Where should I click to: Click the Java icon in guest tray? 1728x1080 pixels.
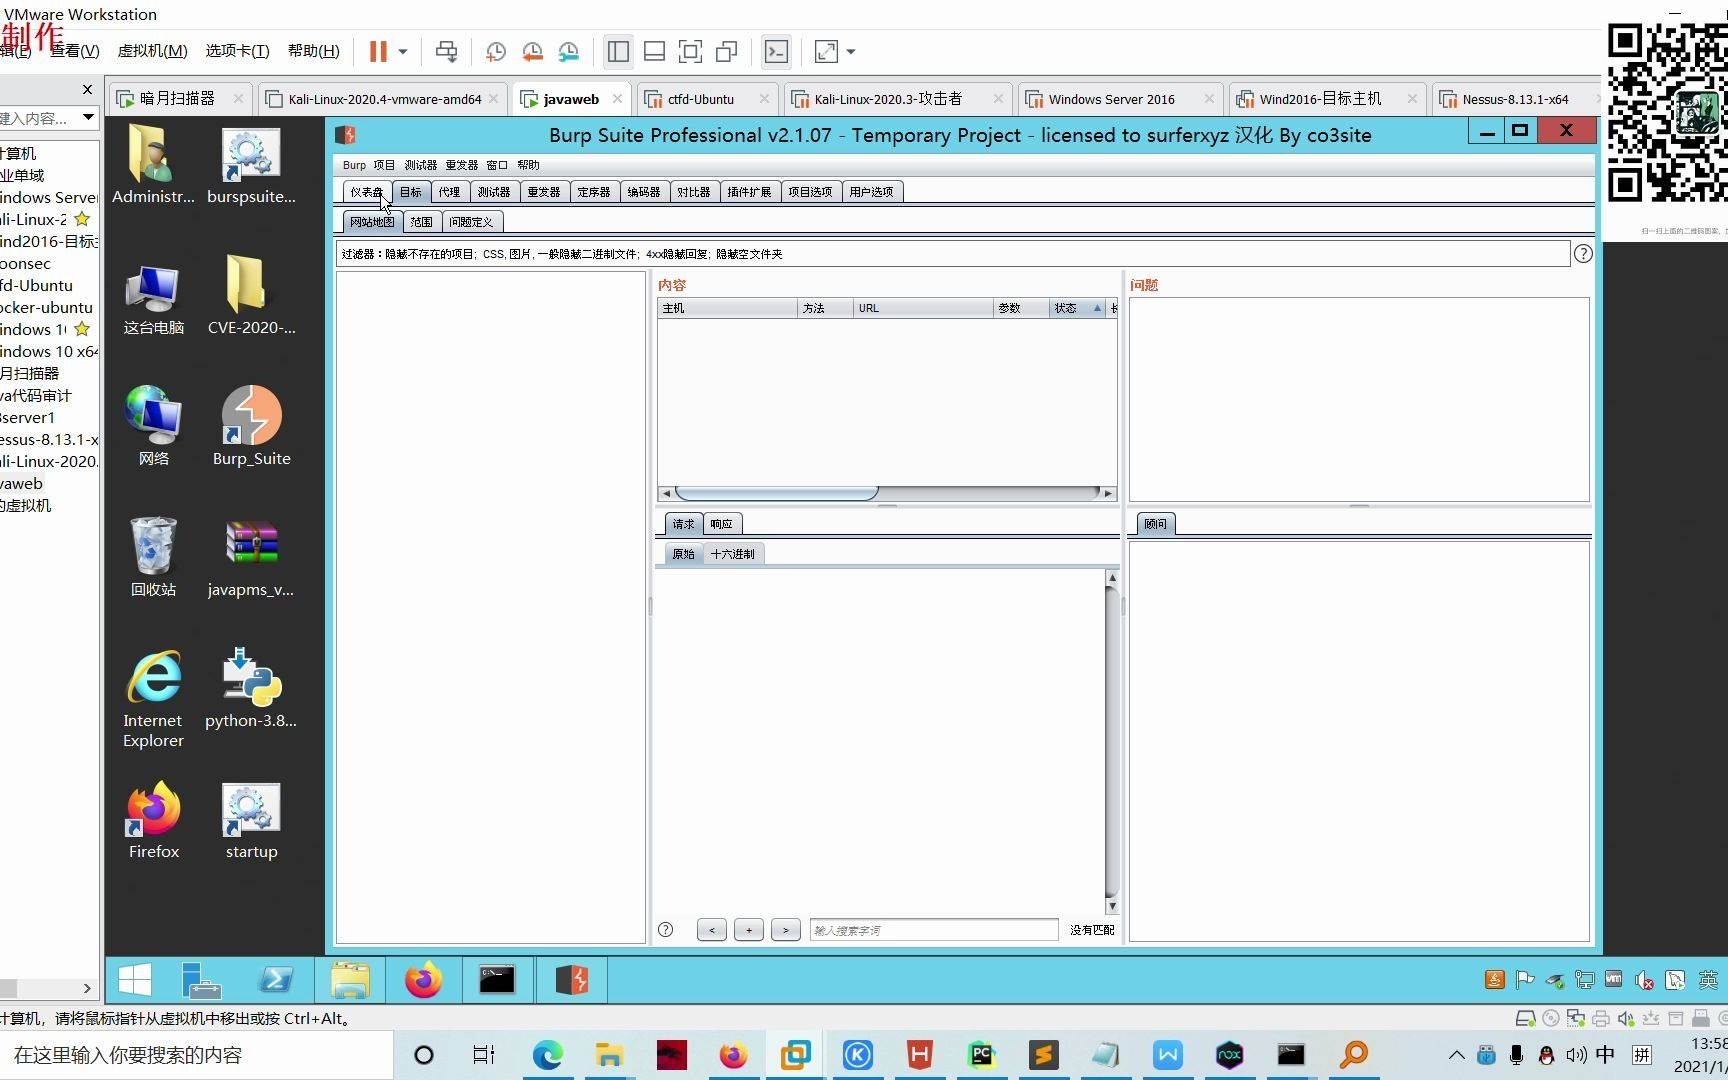(1495, 980)
